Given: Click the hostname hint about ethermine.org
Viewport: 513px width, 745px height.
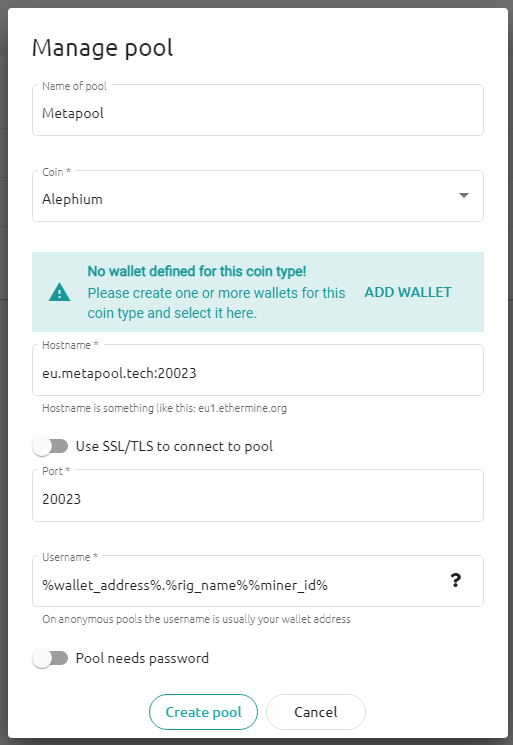Looking at the screenshot, I should tap(164, 408).
